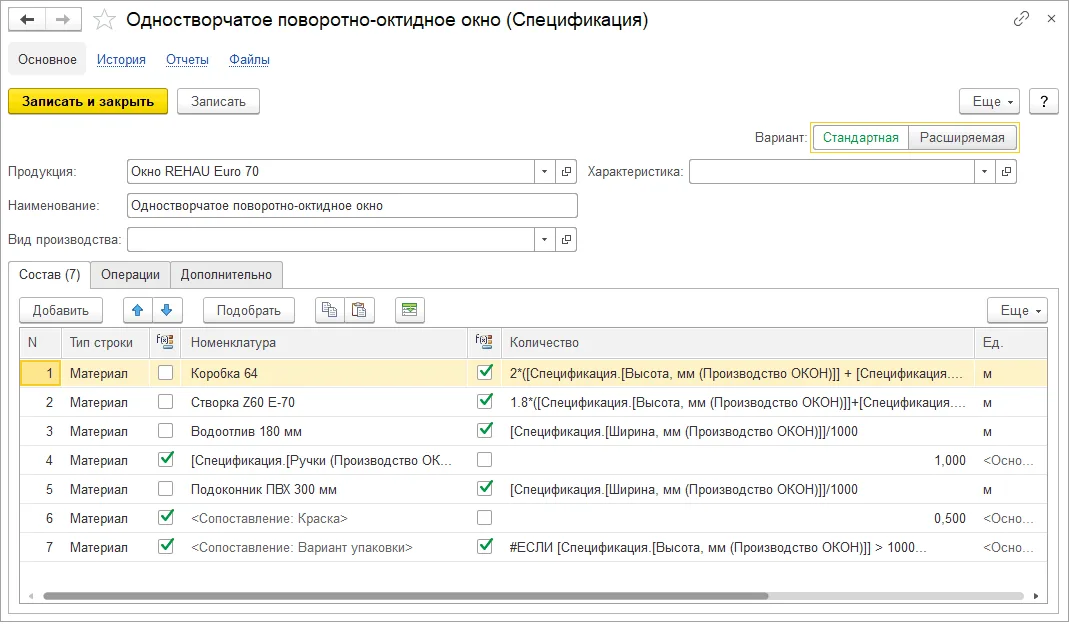Open the Отчеты section
Viewport: 1069px width, 642px height.
(x=187, y=60)
